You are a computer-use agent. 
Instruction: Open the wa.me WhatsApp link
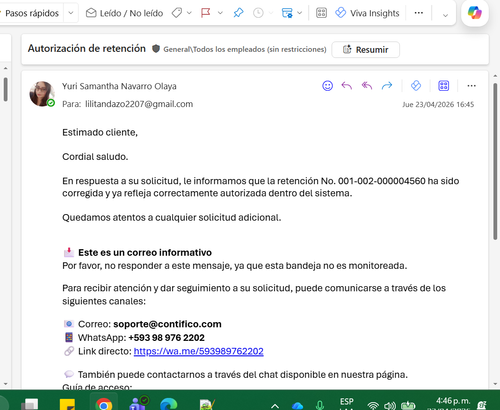coord(199,351)
